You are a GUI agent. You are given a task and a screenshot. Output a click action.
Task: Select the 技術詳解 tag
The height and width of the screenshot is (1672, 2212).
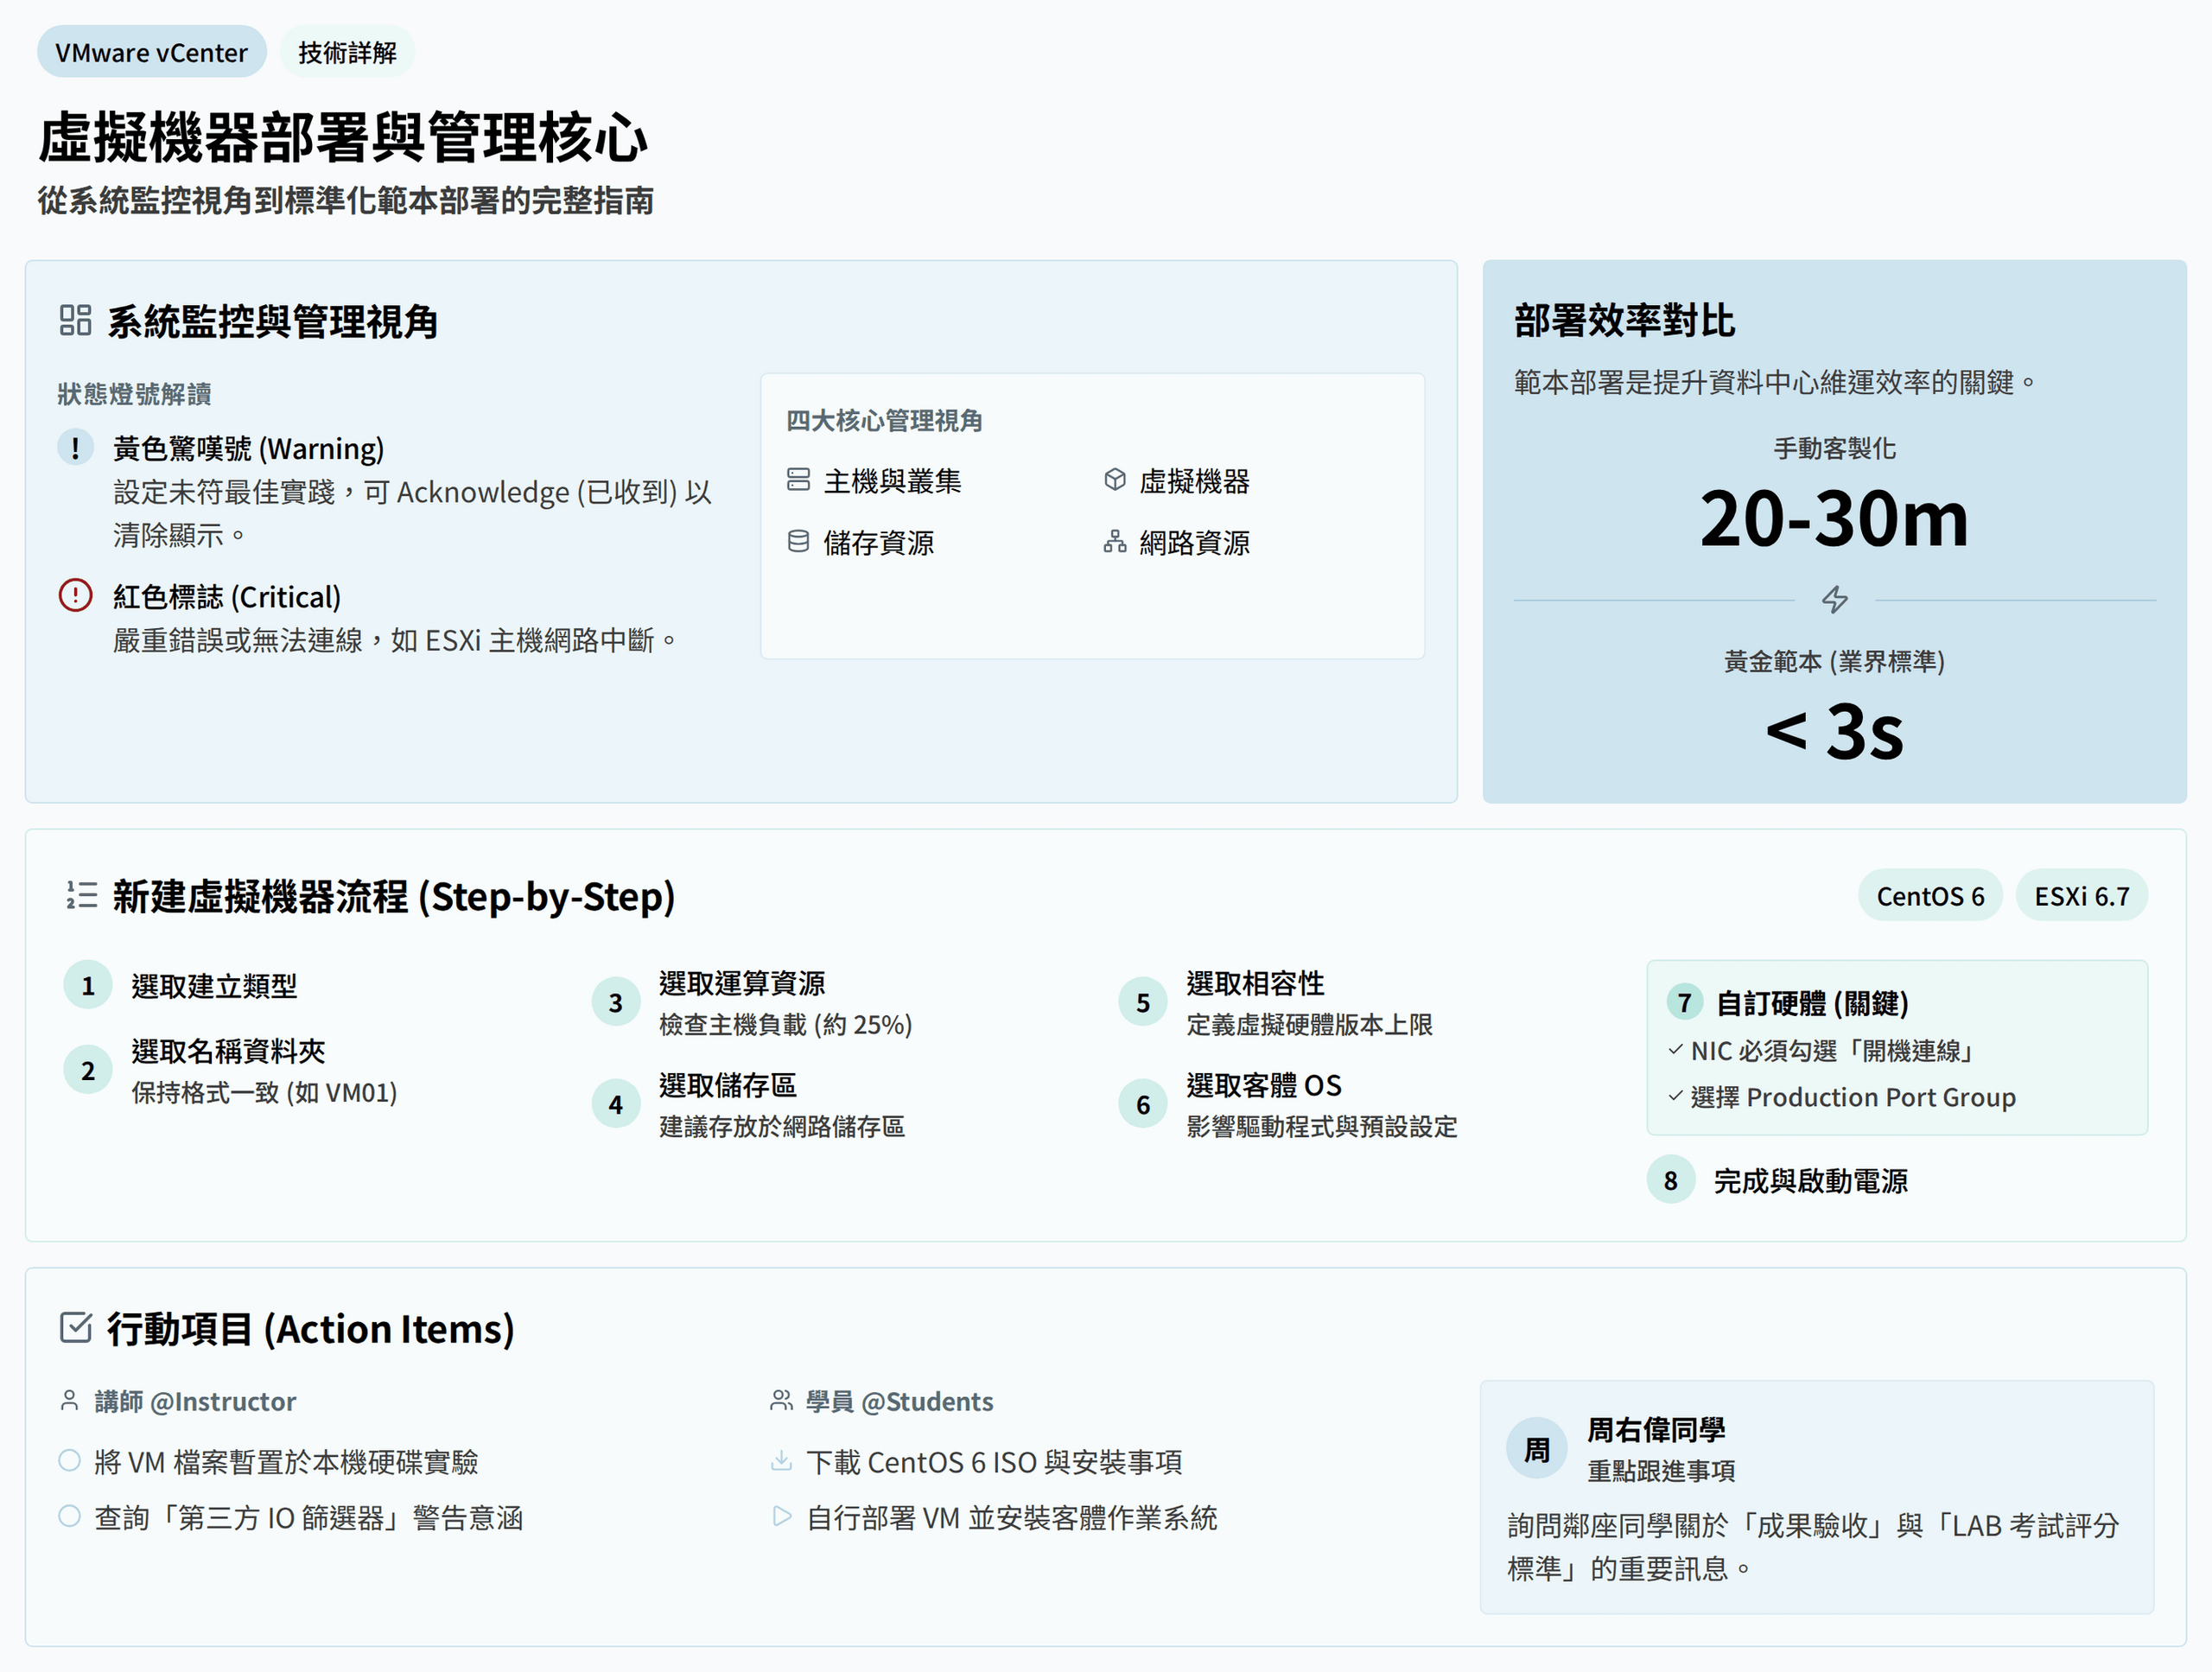[347, 52]
